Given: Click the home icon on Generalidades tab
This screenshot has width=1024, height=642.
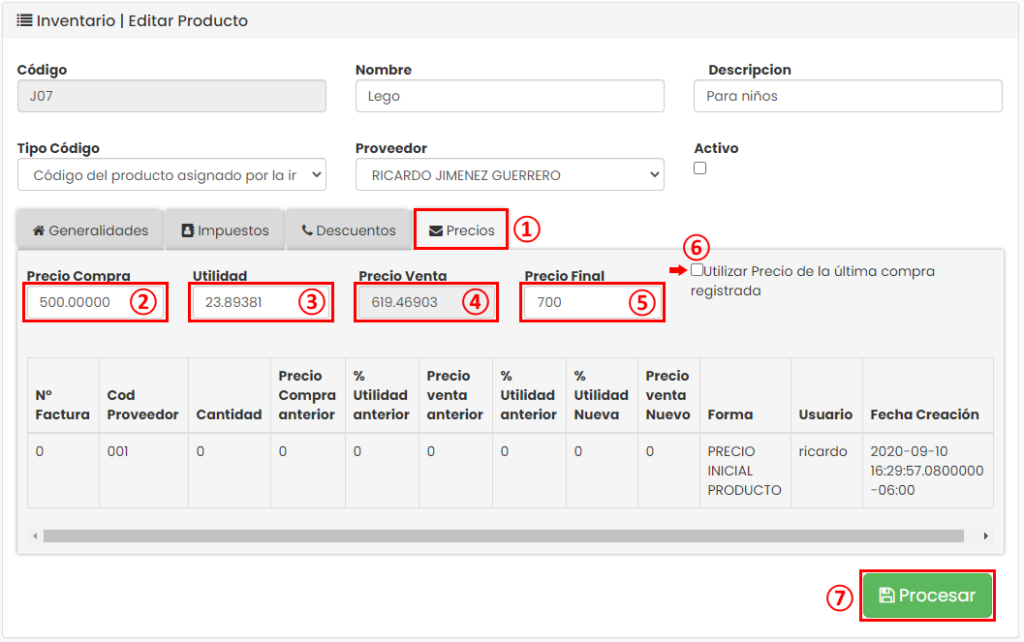Looking at the screenshot, I should pos(41,229).
